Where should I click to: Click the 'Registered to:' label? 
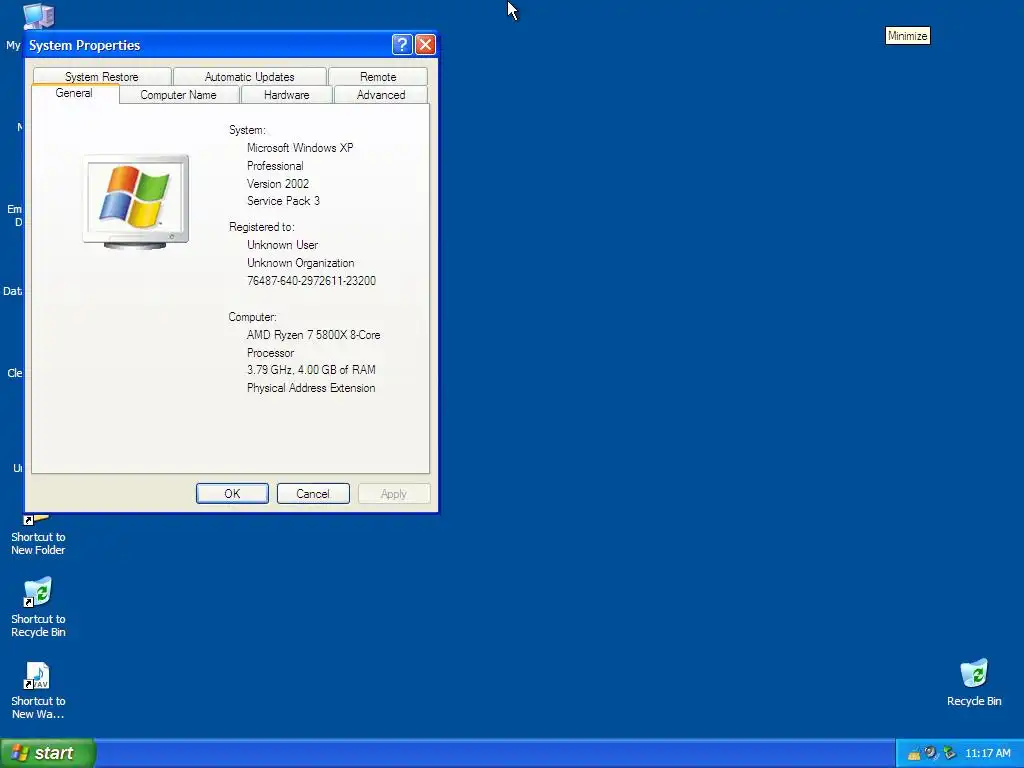click(x=261, y=227)
